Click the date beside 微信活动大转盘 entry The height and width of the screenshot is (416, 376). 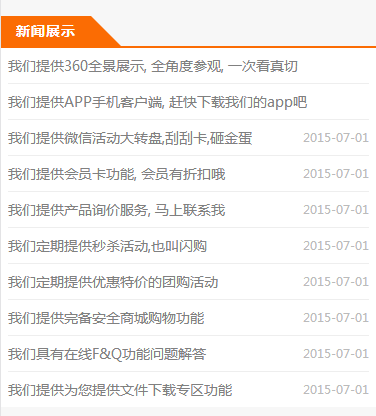coord(336,138)
